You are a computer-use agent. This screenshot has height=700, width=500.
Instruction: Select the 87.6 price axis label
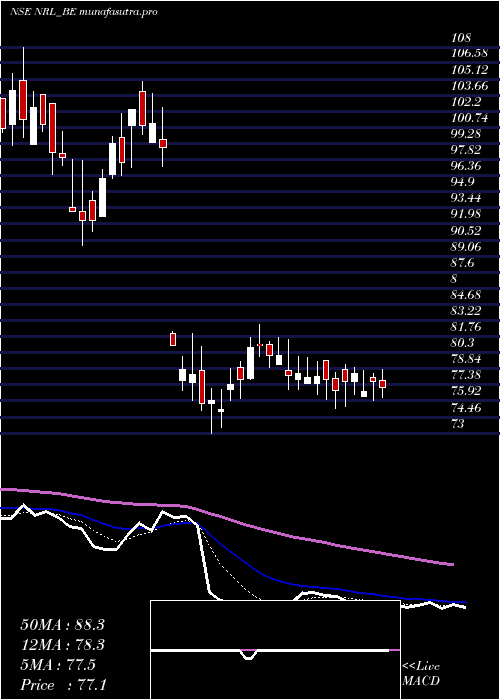(x=463, y=263)
